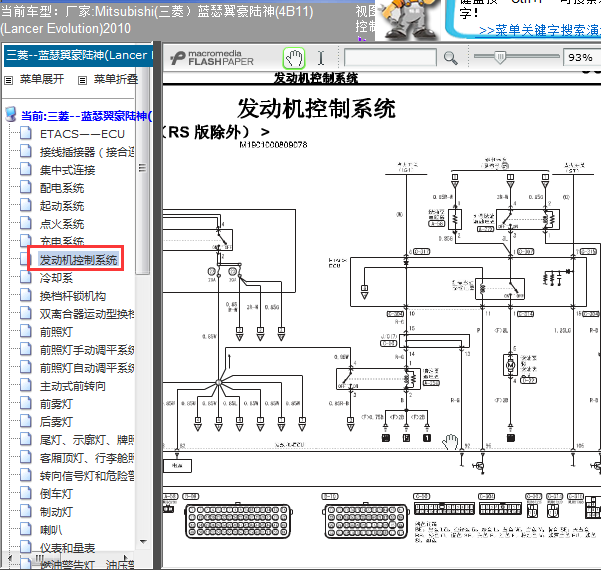Open 制动灯 diagram
Screen dimensions: 601x570
tap(56, 512)
